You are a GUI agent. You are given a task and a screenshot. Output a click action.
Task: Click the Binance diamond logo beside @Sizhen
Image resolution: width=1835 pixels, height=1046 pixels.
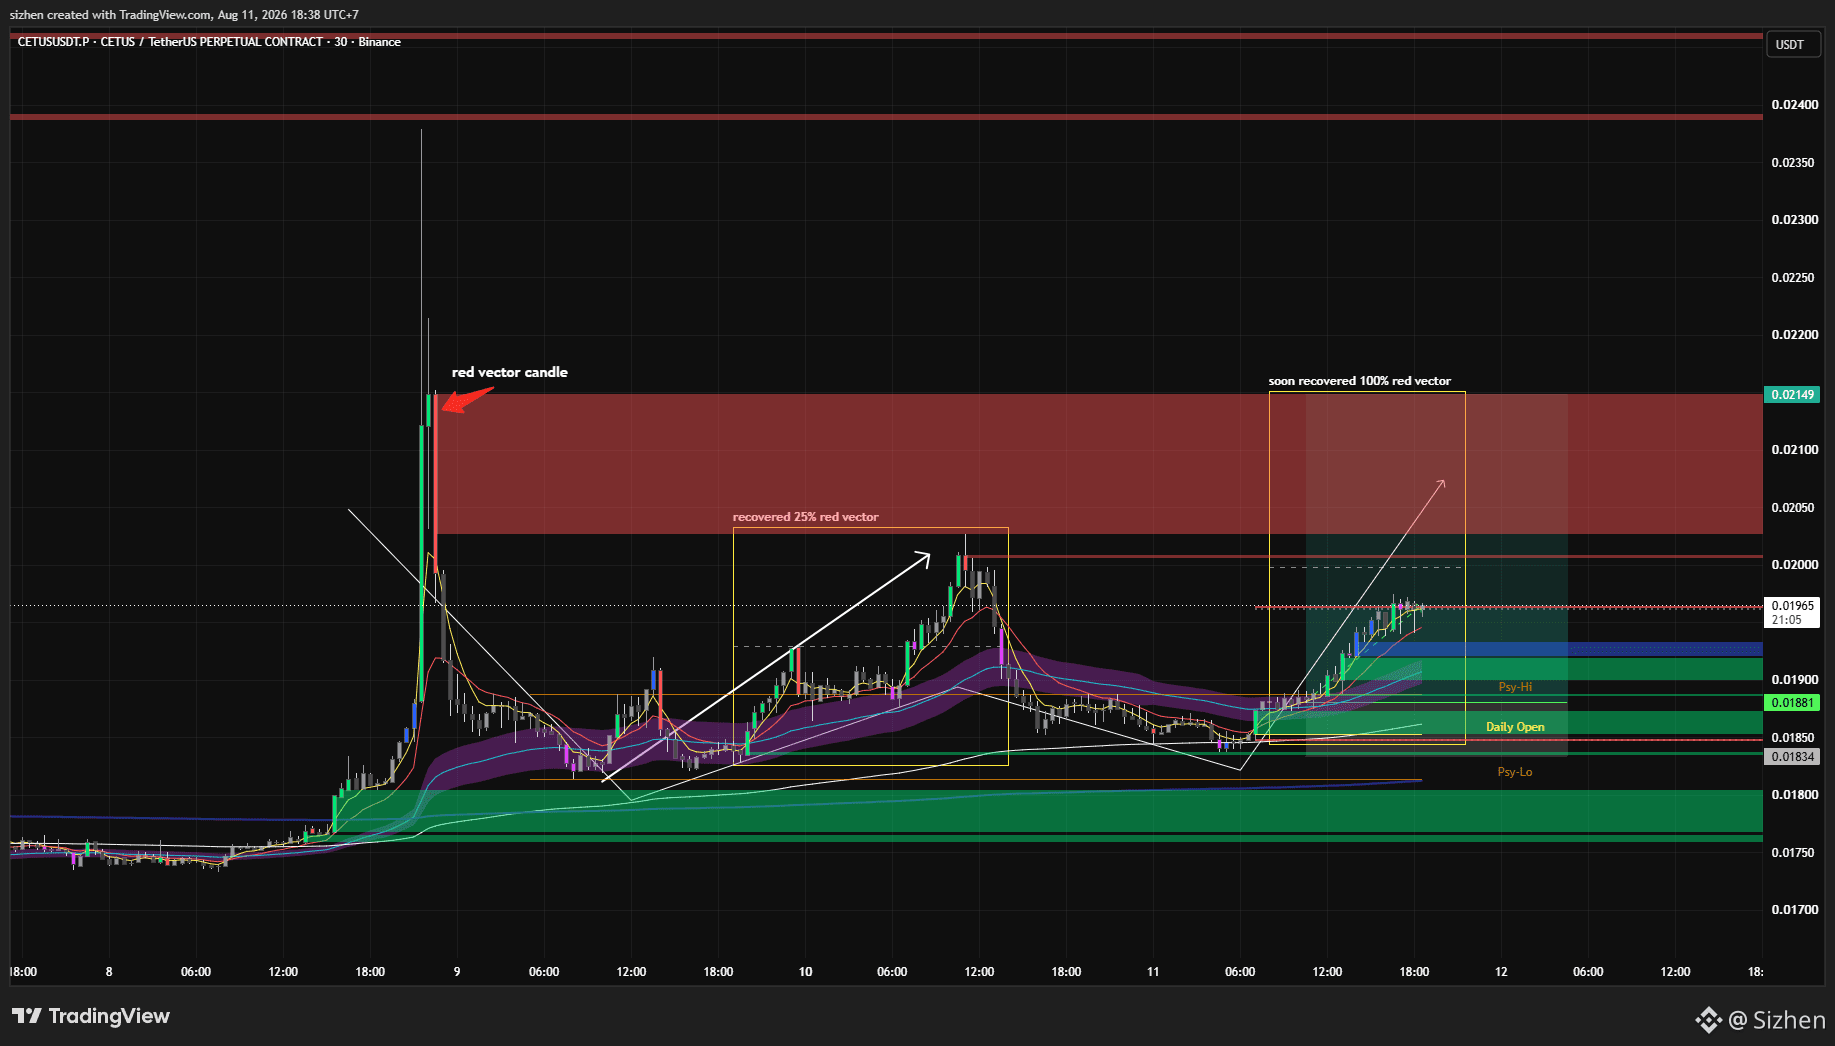point(1708,1020)
